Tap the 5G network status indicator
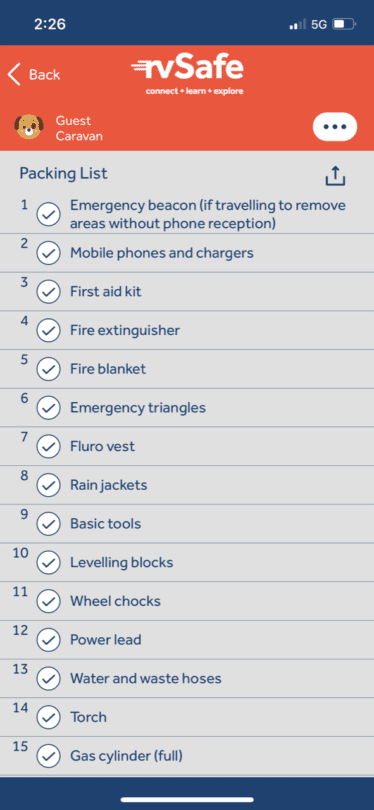The image size is (374, 810). [x=319, y=24]
